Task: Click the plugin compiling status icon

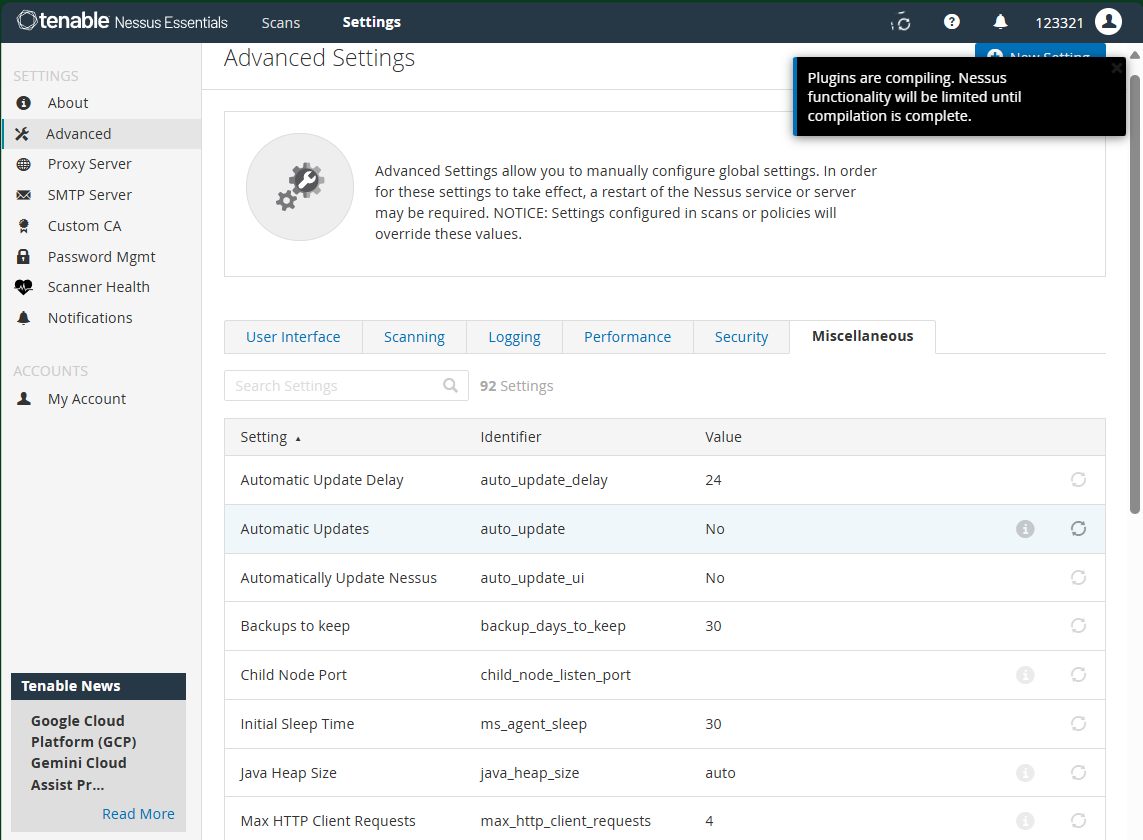Action: click(902, 22)
